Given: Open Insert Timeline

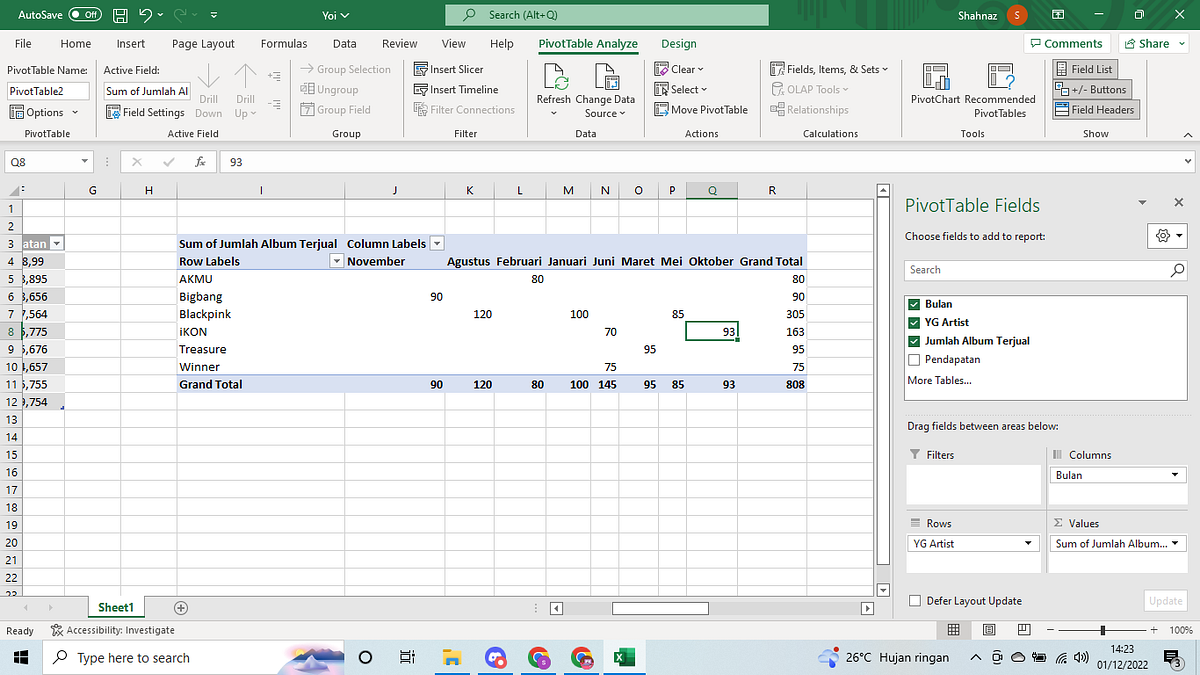Looking at the screenshot, I should tap(460, 89).
